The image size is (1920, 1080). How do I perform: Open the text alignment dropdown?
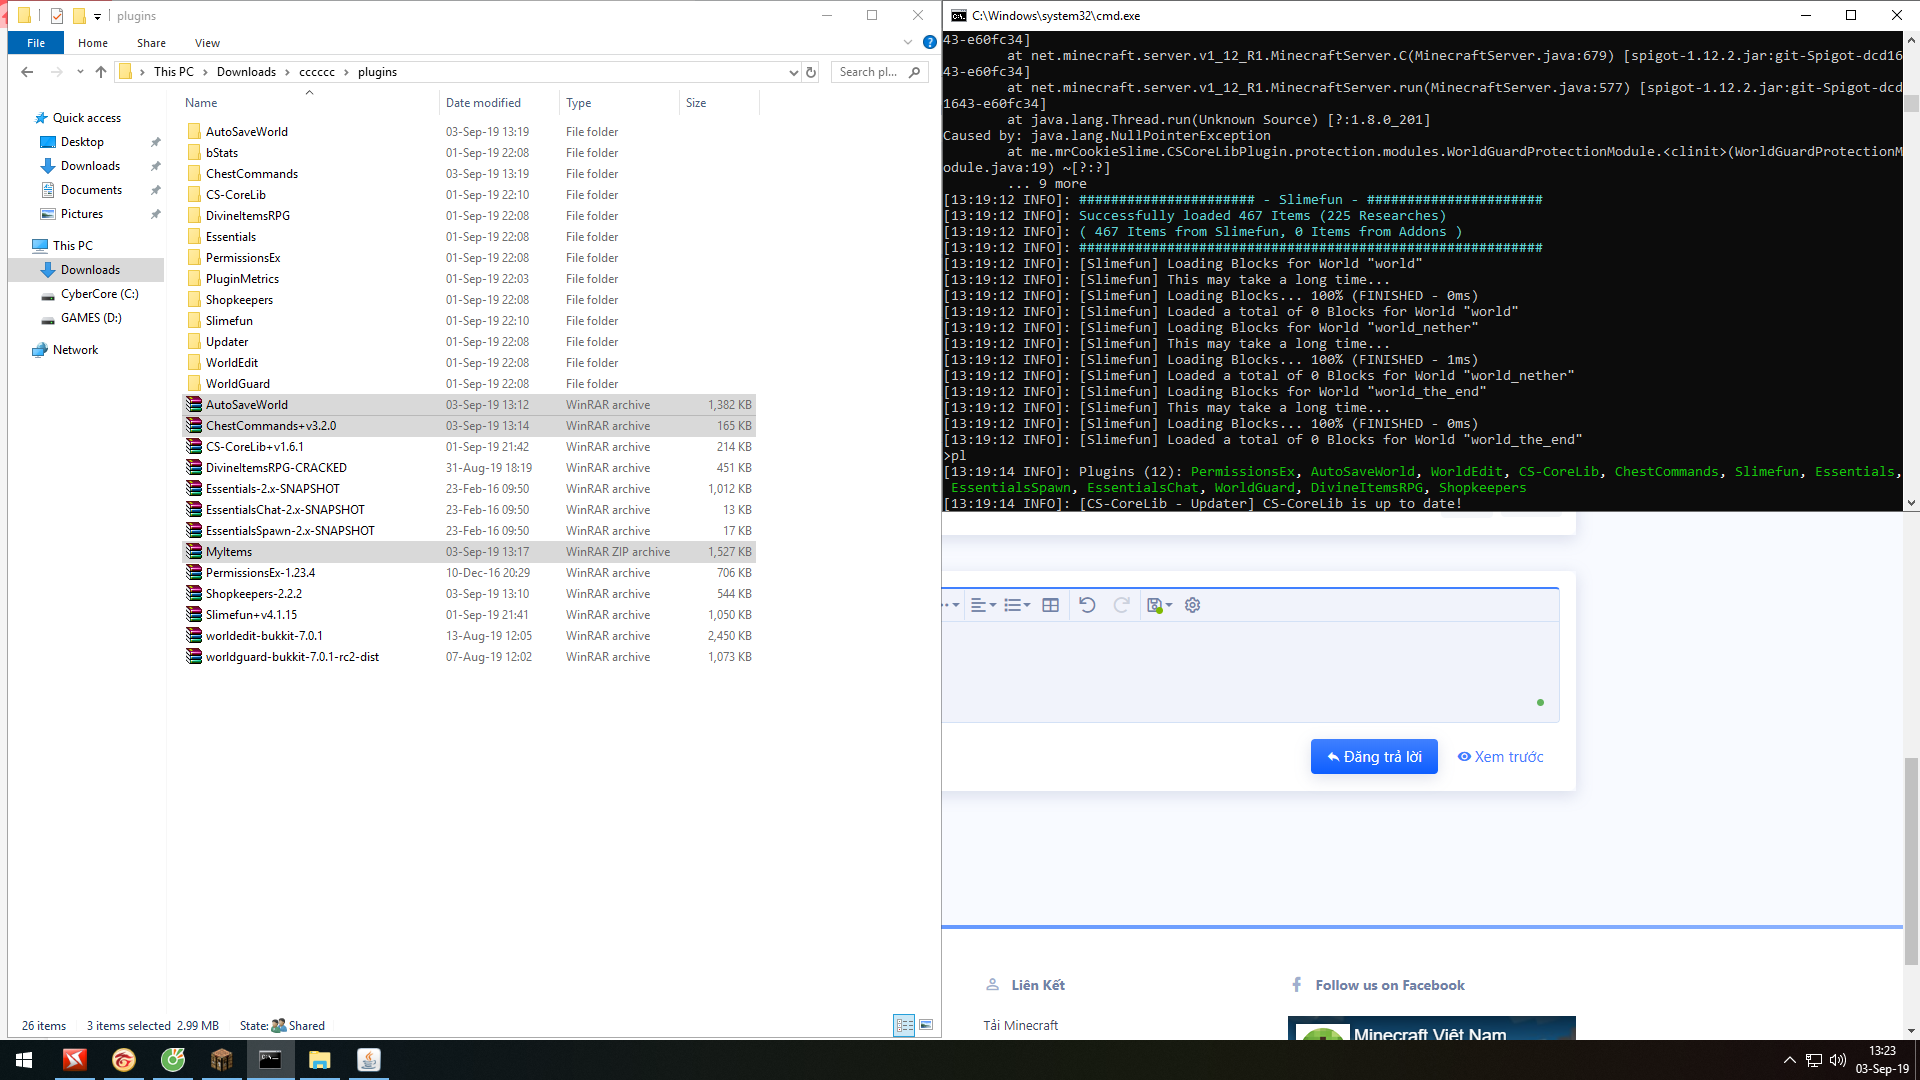point(983,605)
